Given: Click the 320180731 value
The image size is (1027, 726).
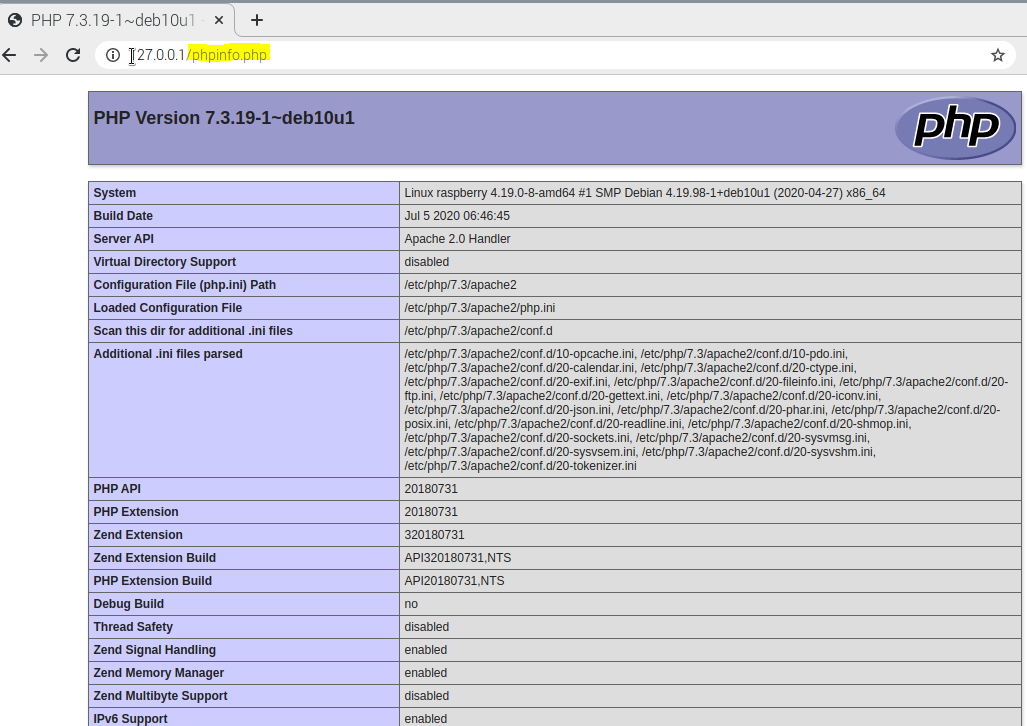Looking at the screenshot, I should [434, 535].
